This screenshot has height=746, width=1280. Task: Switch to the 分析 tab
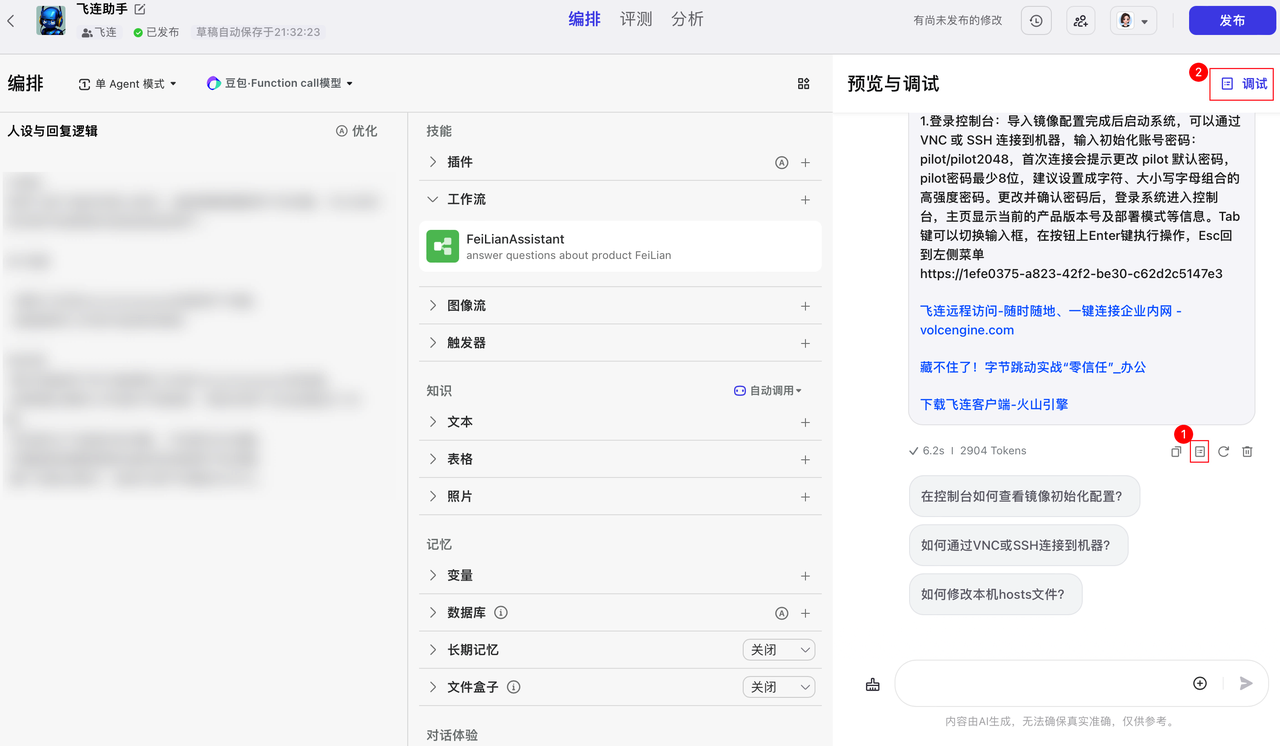coord(687,18)
